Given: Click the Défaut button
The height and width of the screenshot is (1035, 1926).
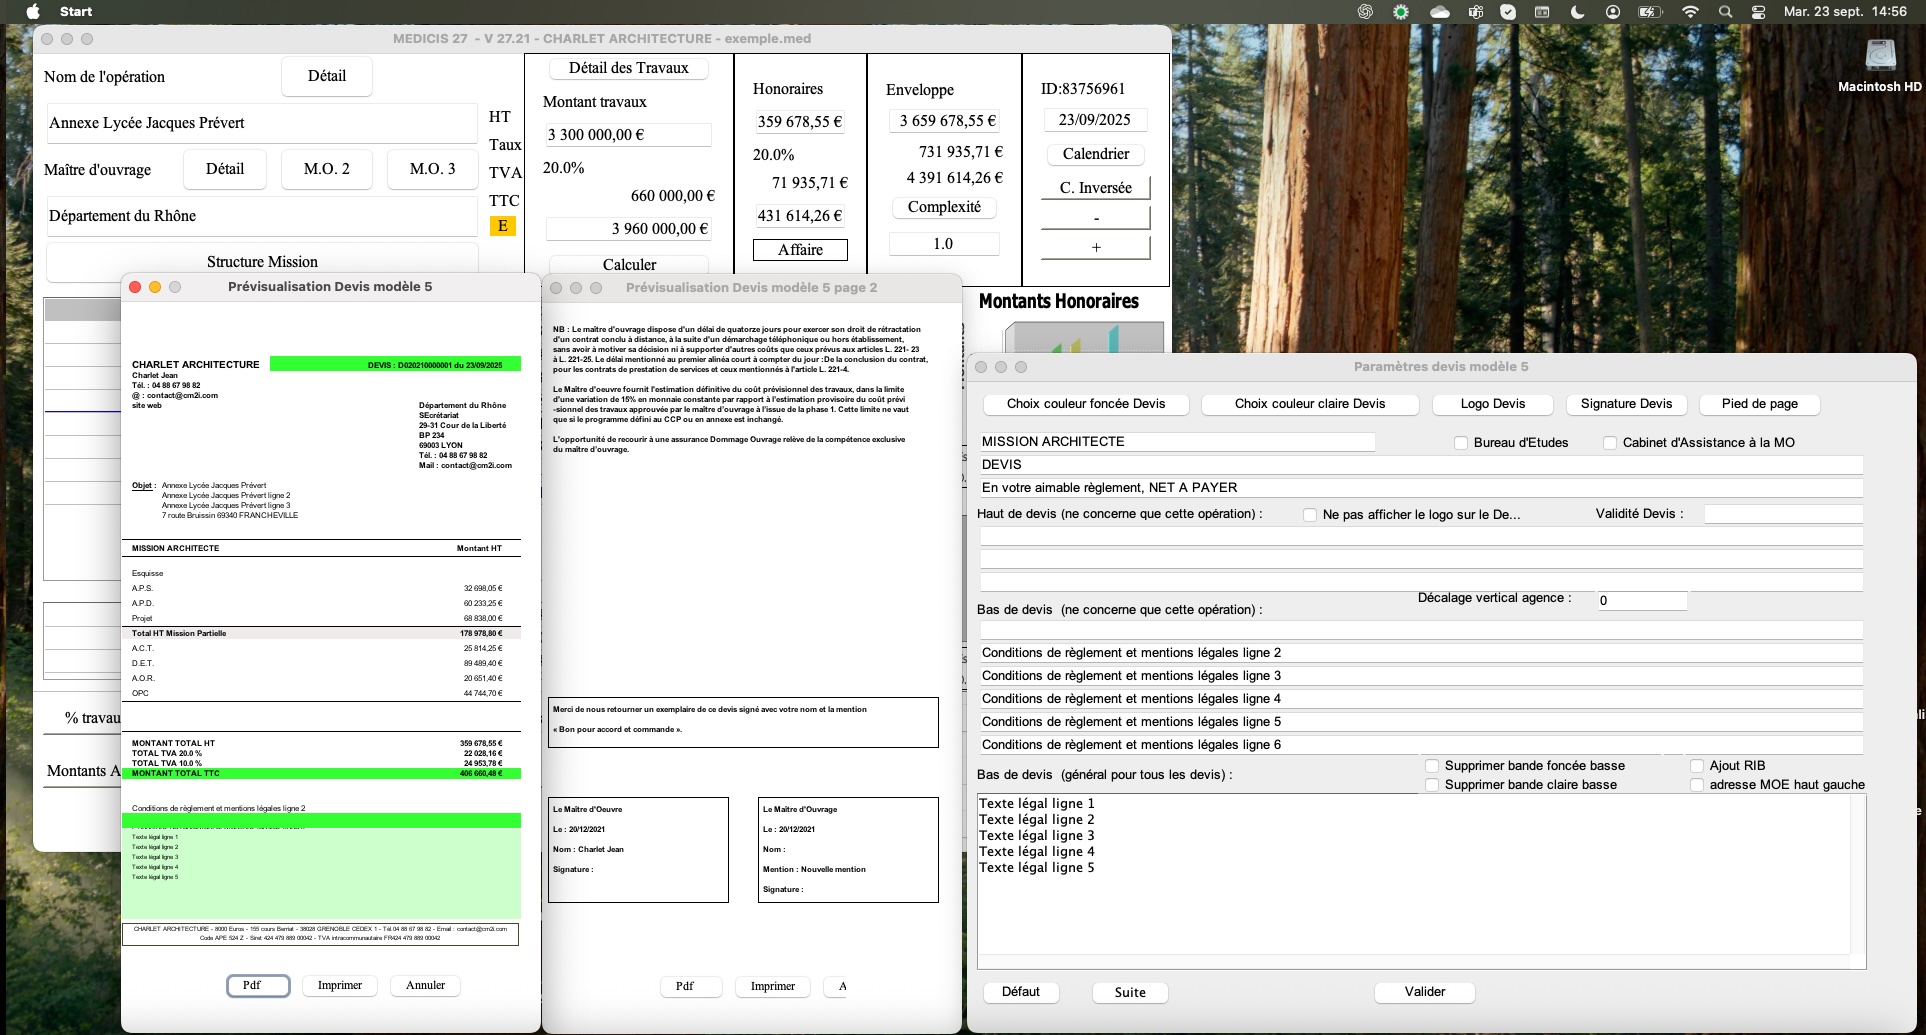Looking at the screenshot, I should coord(1021,992).
